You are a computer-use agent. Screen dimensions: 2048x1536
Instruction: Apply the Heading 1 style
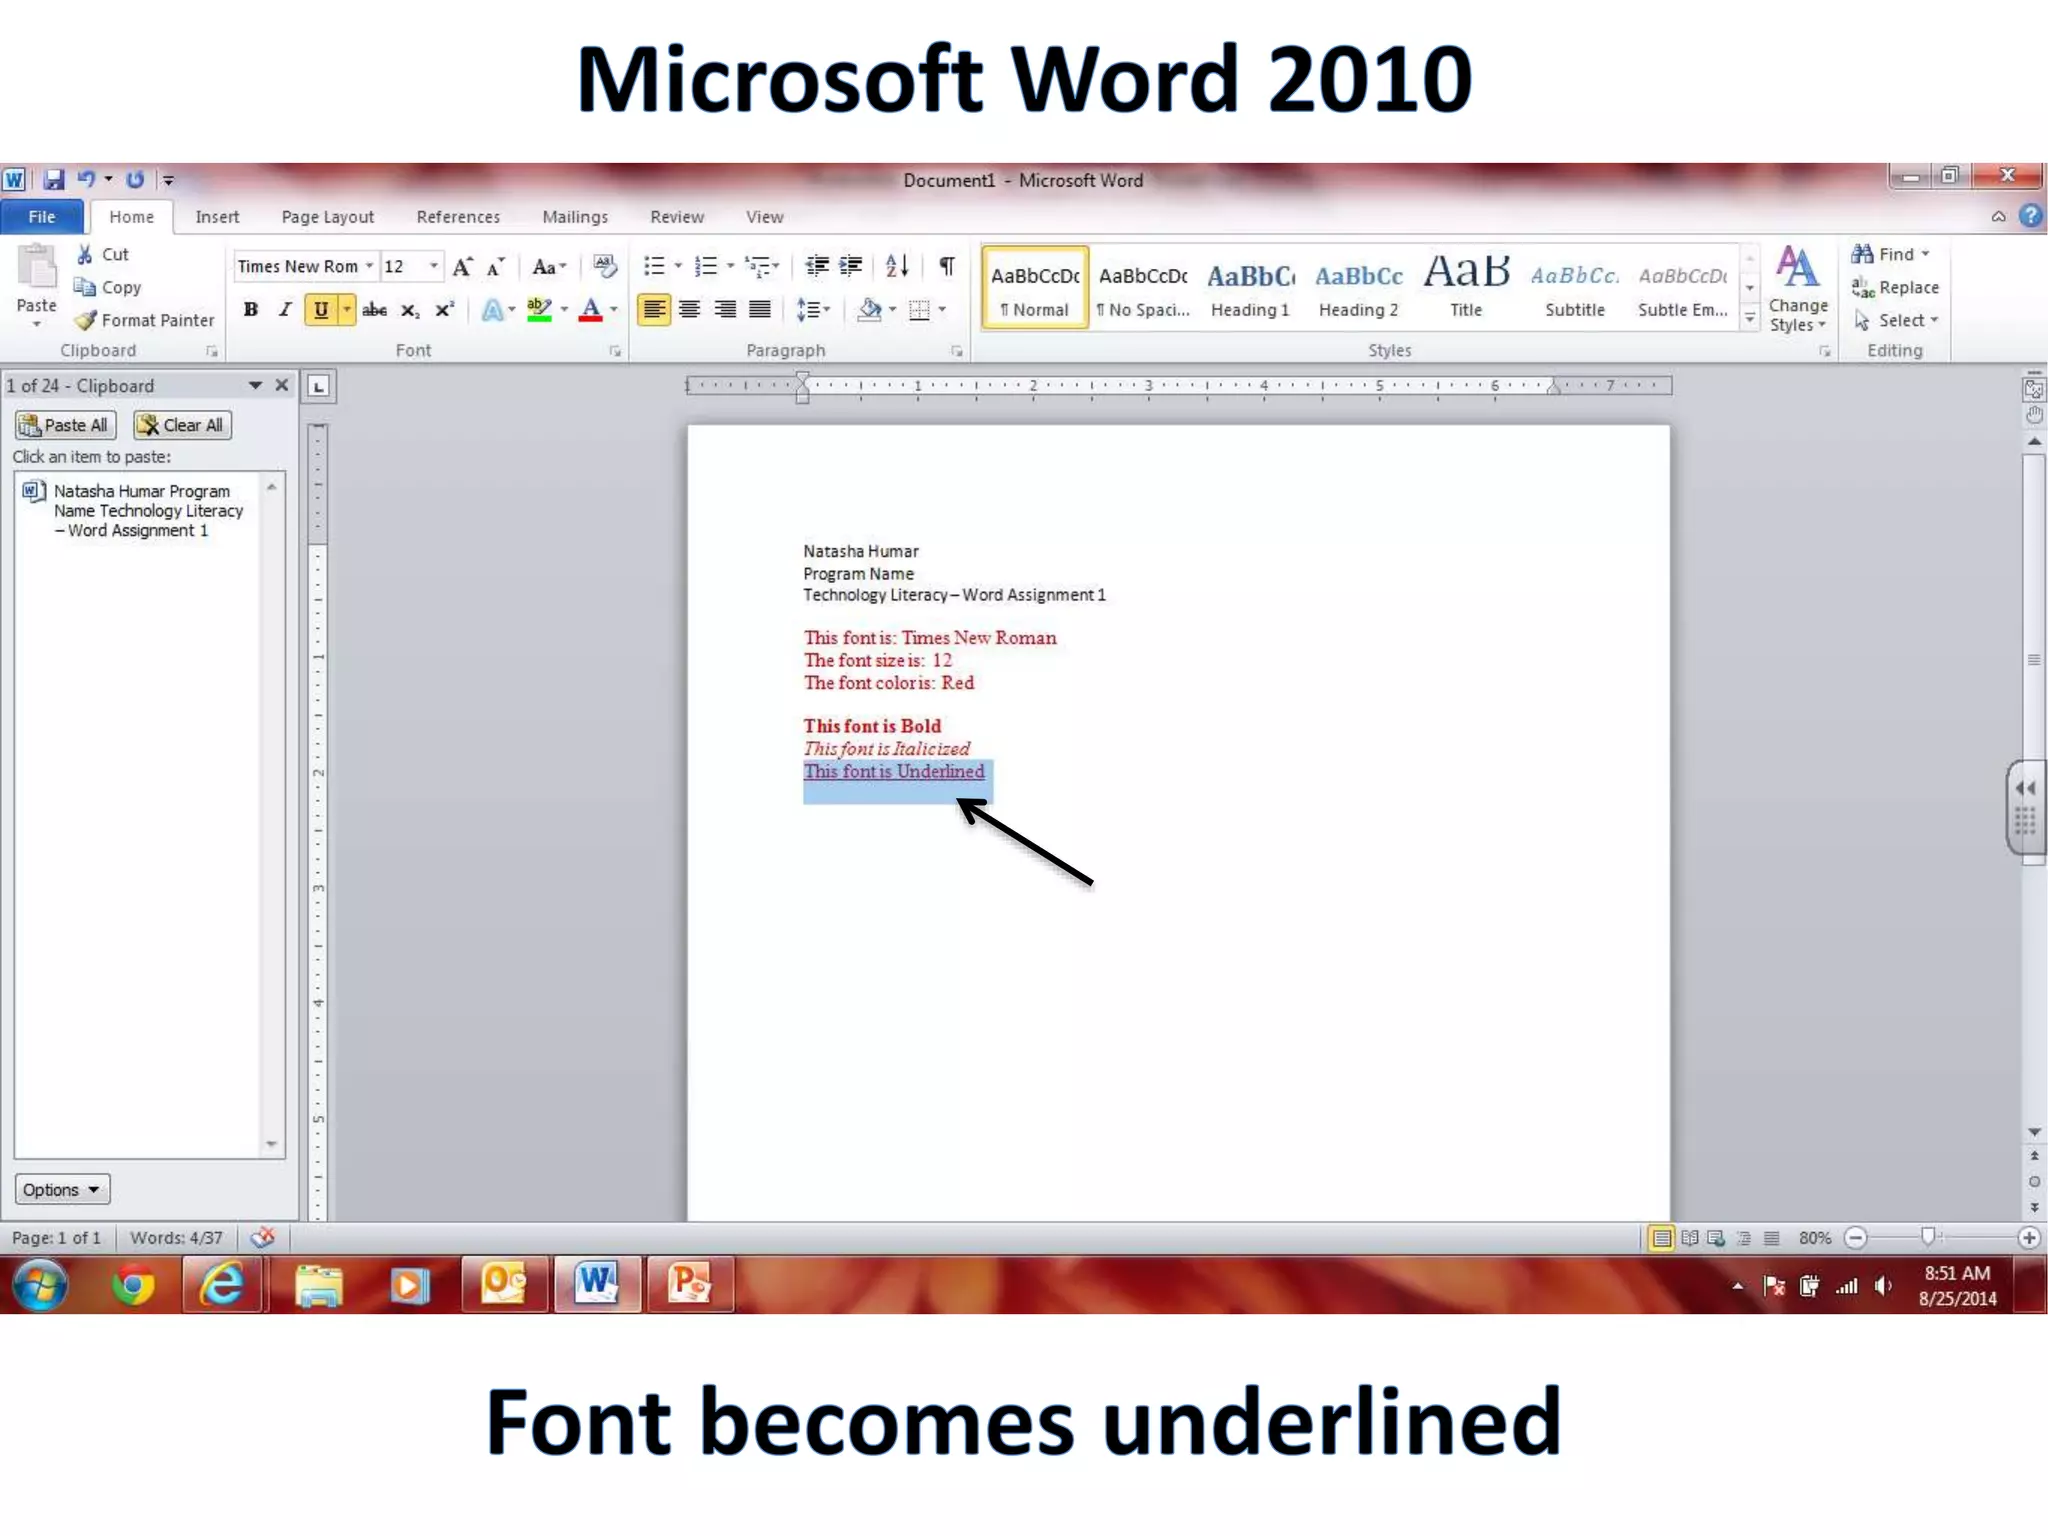coord(1250,288)
